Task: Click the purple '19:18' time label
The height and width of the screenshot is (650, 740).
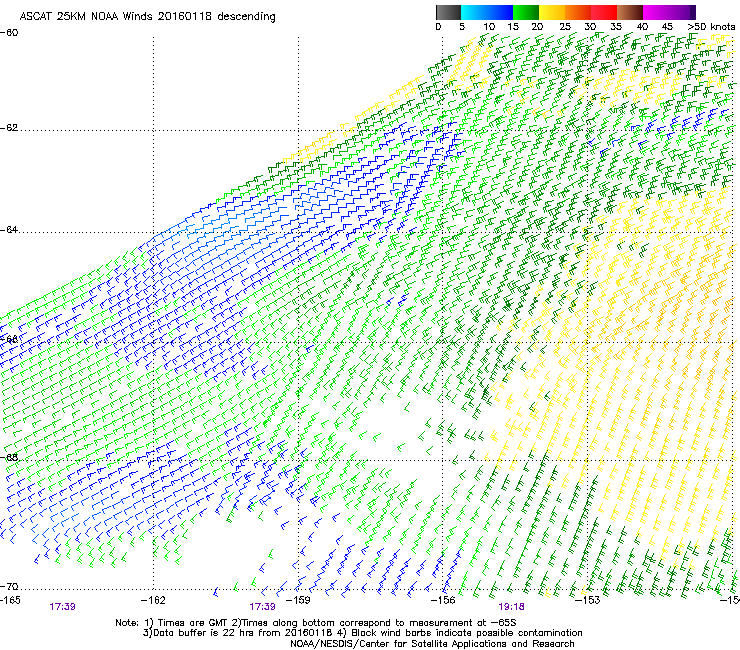Action: 511,607
